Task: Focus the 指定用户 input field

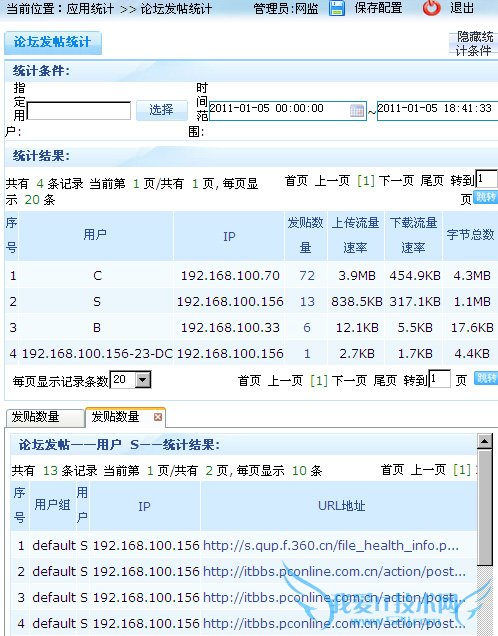Action: coord(79,110)
